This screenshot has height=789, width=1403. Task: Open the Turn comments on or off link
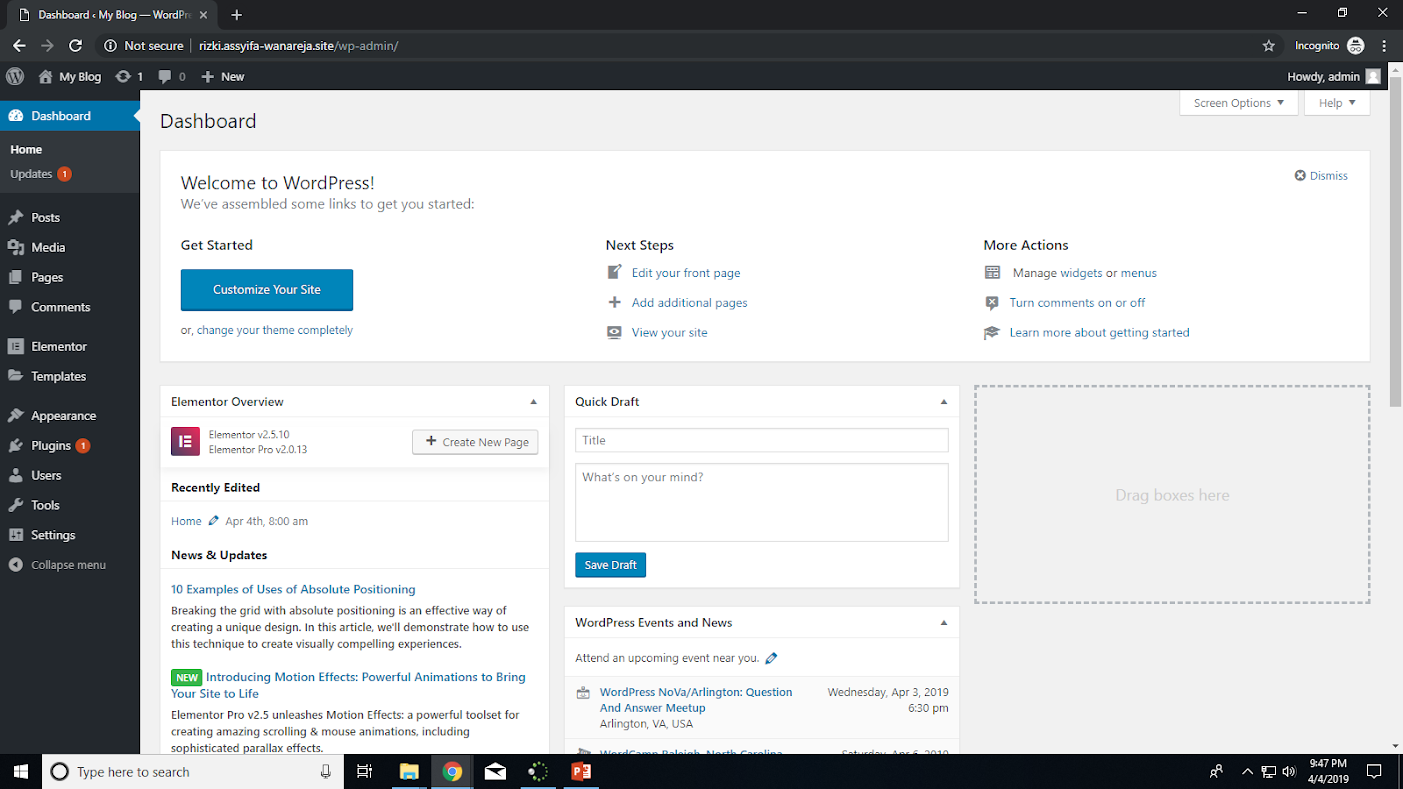click(1078, 303)
